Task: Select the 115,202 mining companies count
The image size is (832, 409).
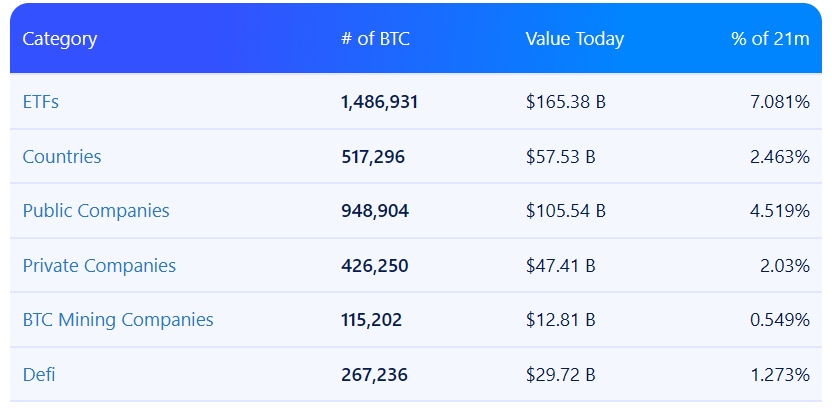Action: coord(374,320)
